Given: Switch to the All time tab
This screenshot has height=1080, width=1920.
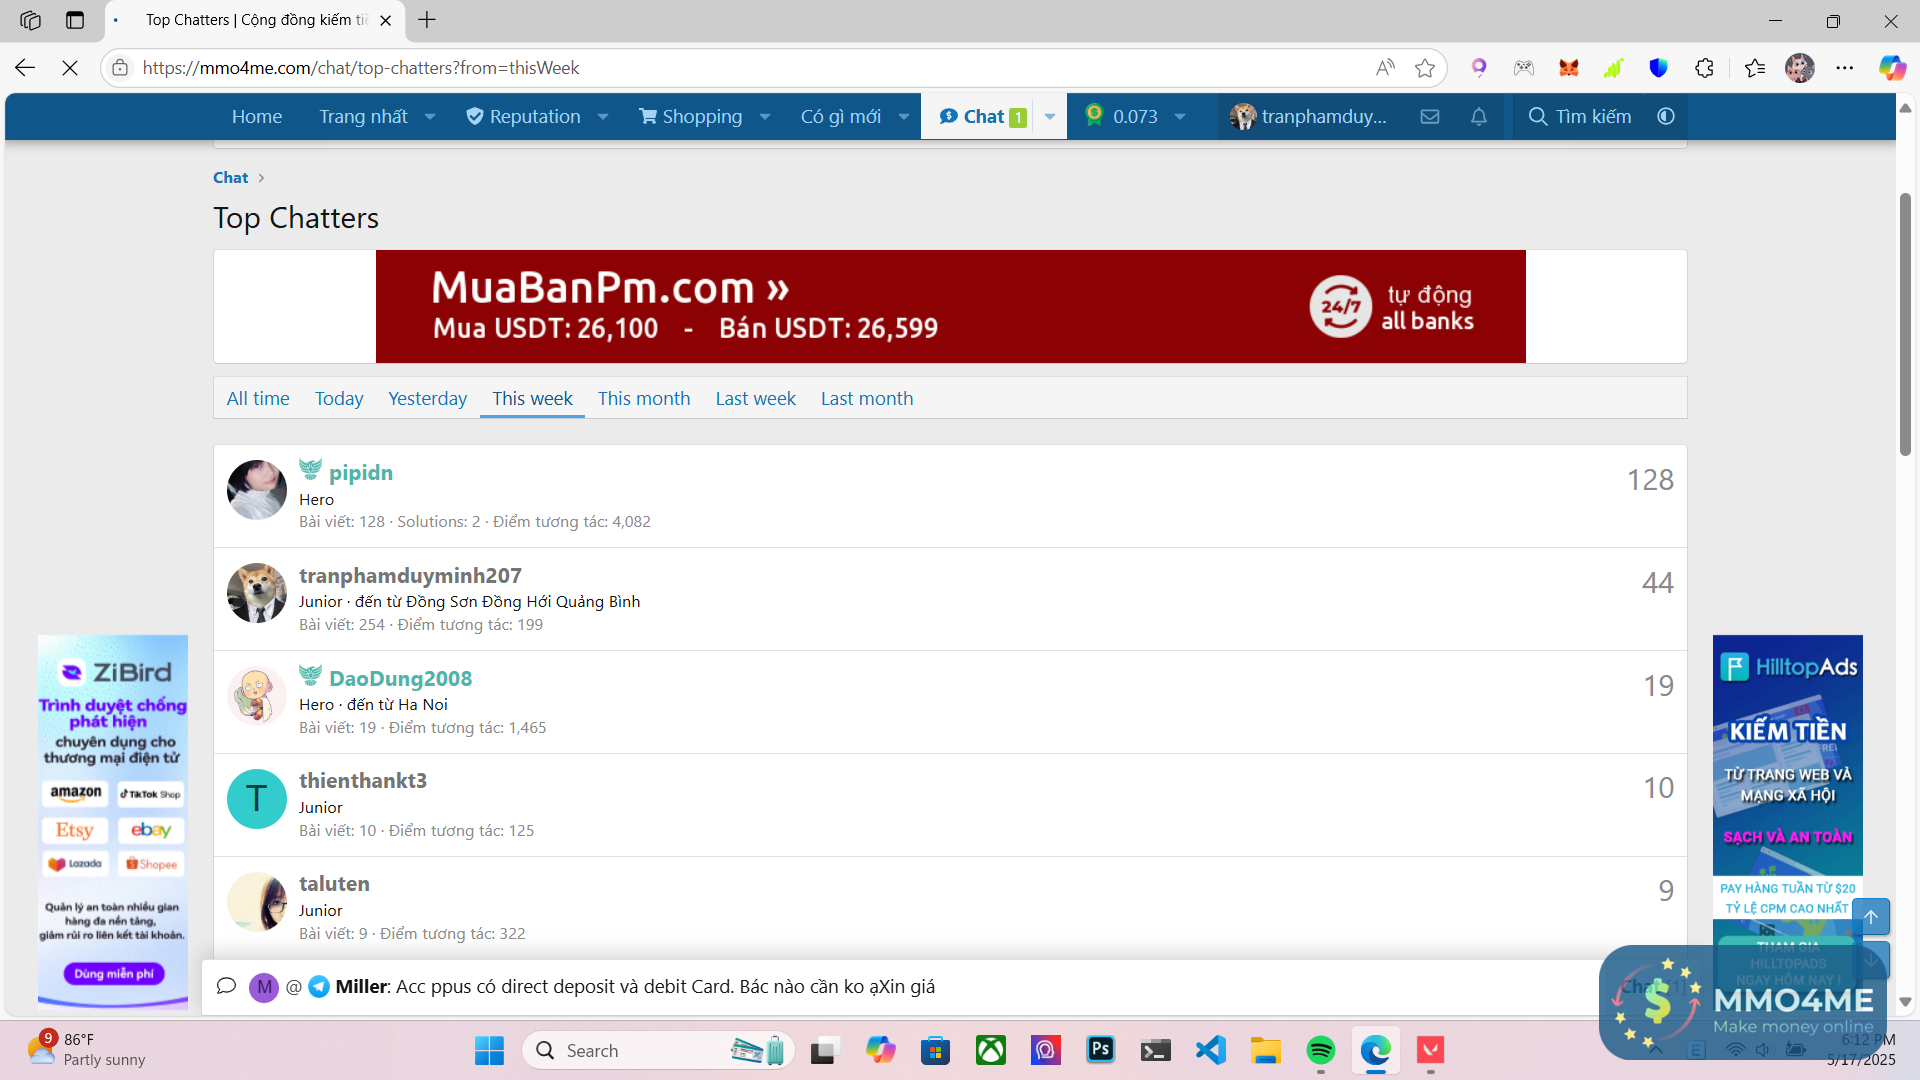Looking at the screenshot, I should pyautogui.click(x=258, y=398).
